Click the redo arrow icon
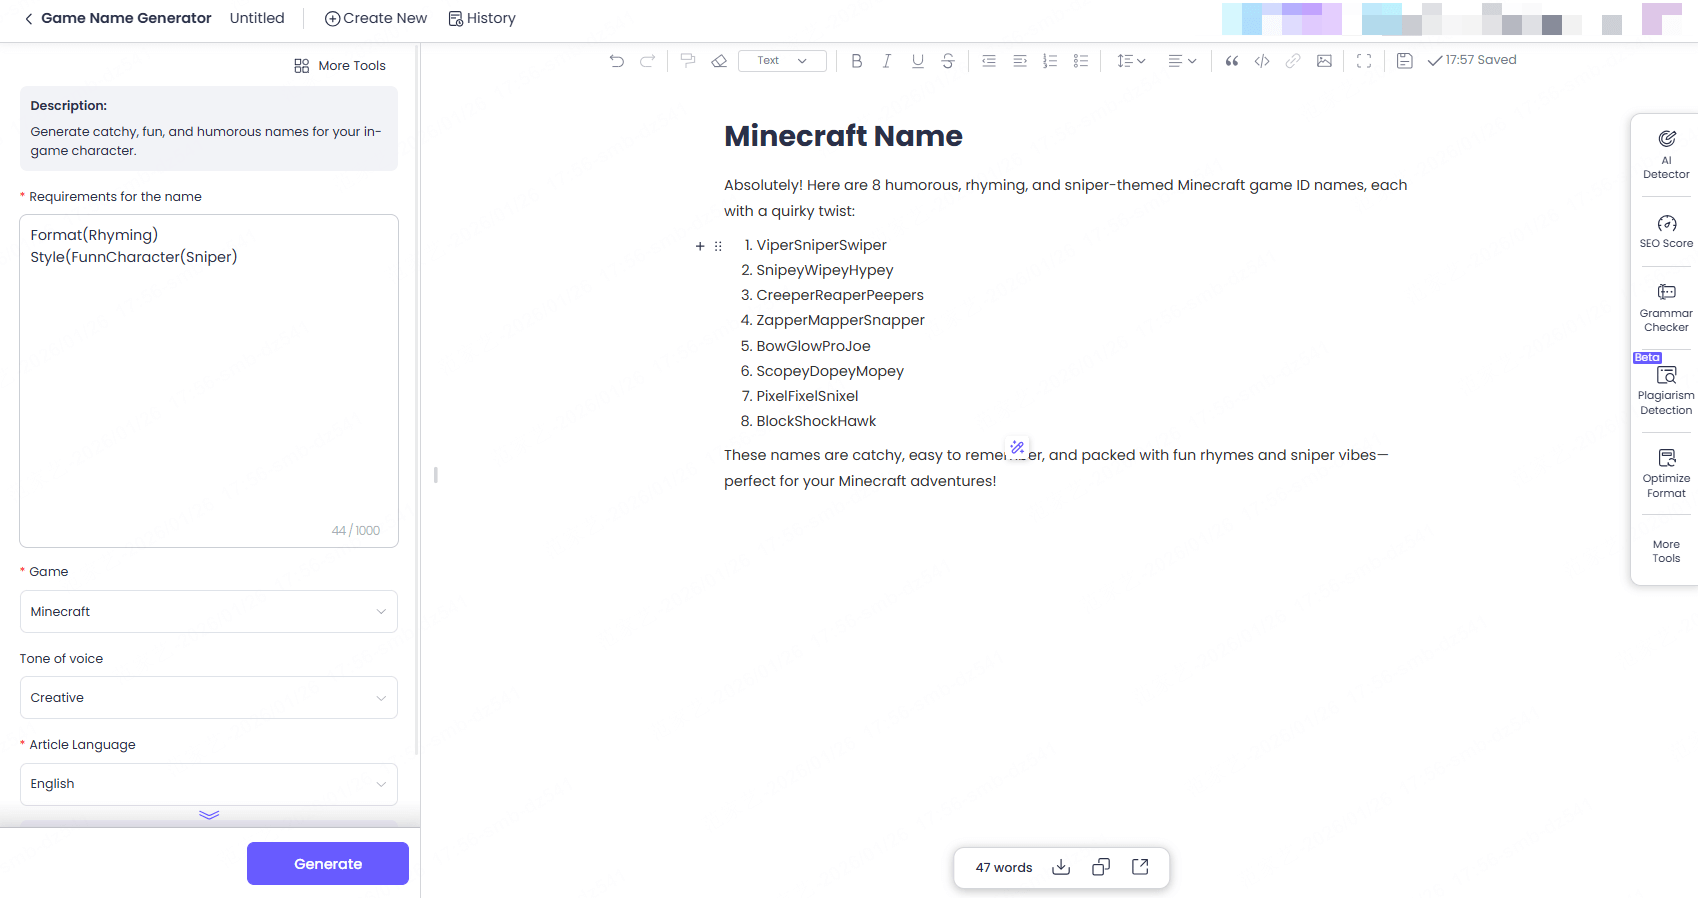Screen dimensions: 1698x898 [648, 61]
